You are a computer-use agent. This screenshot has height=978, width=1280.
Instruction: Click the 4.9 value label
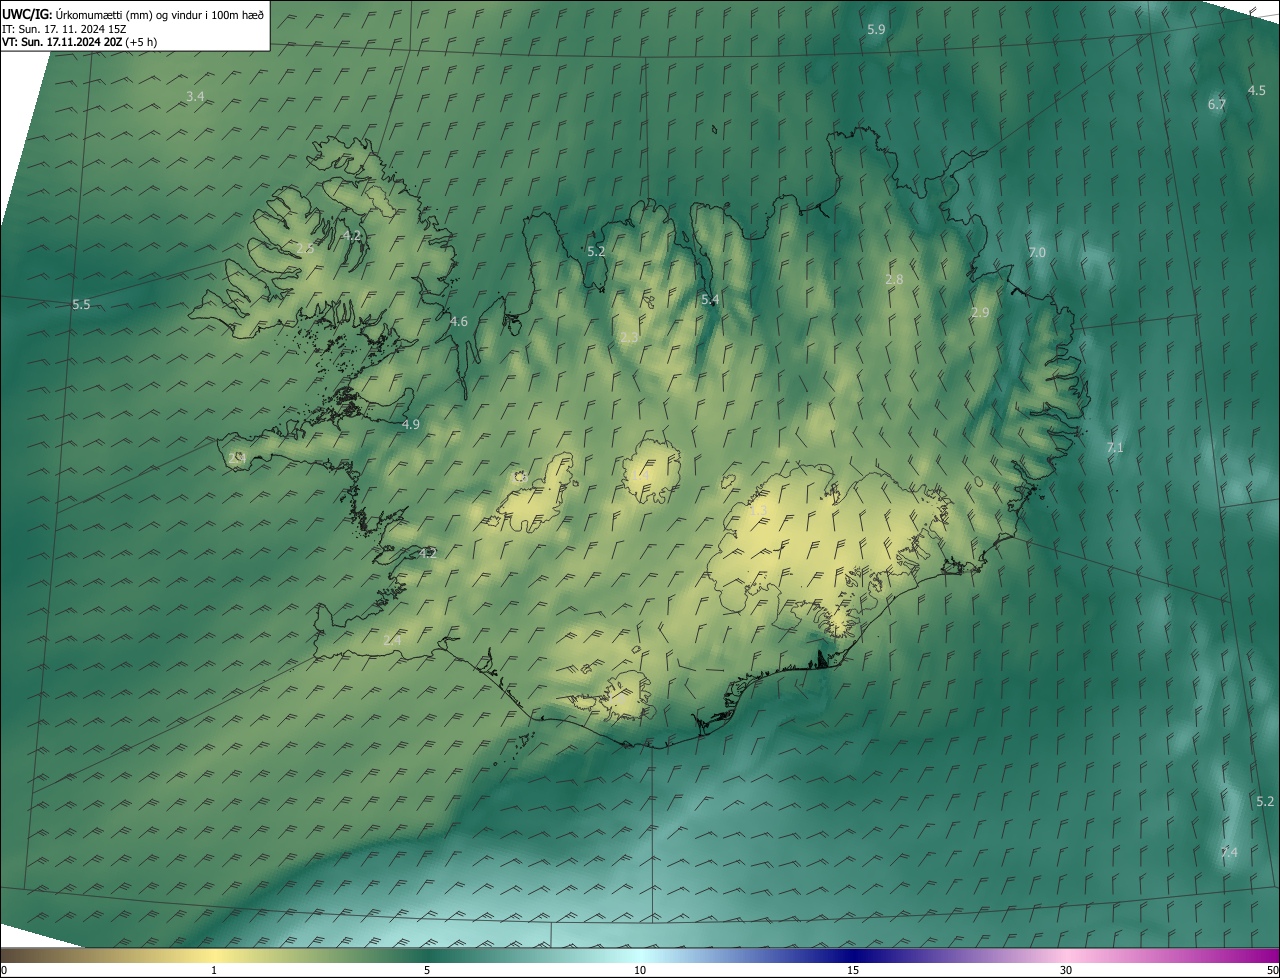410,425
